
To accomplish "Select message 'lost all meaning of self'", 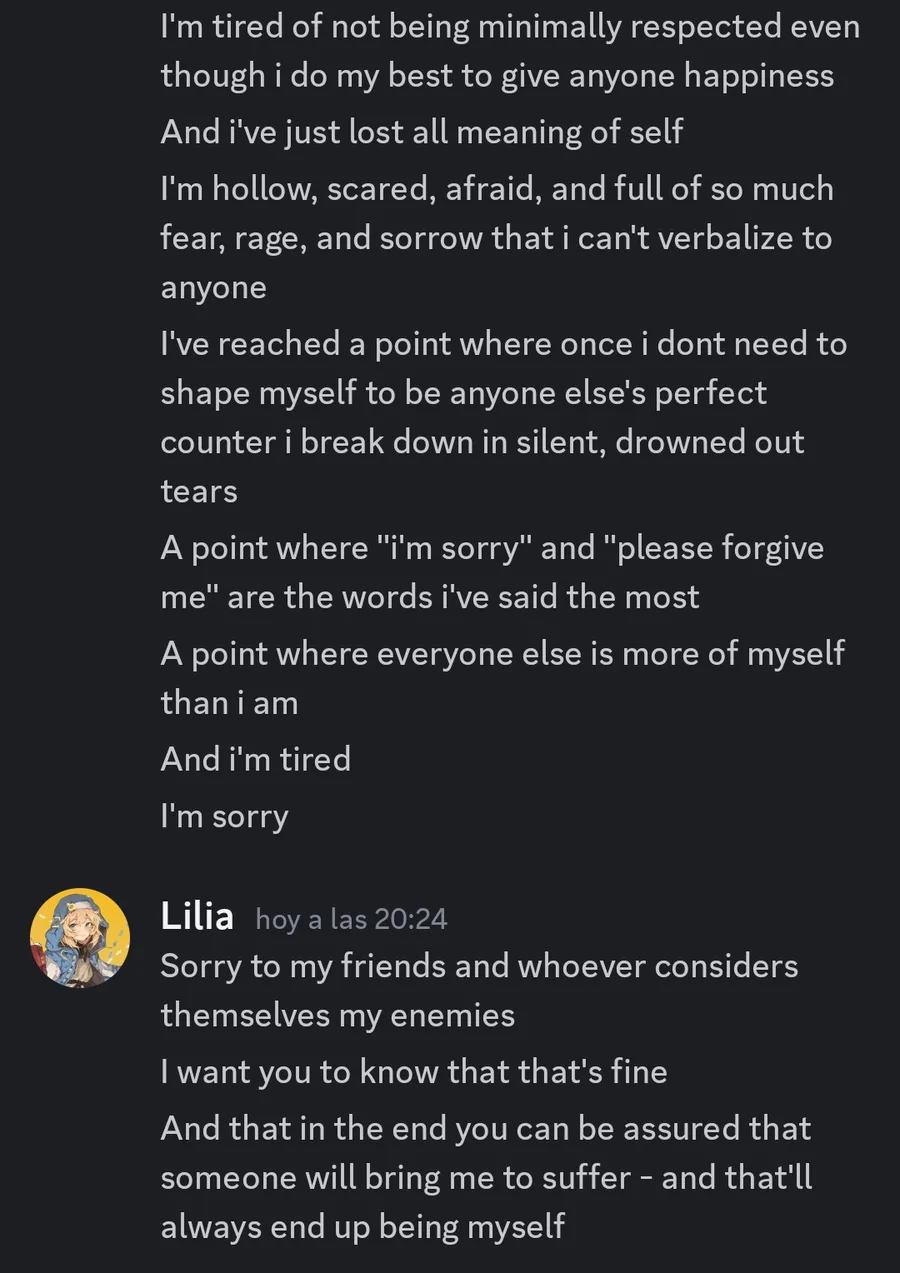I will point(421,131).
